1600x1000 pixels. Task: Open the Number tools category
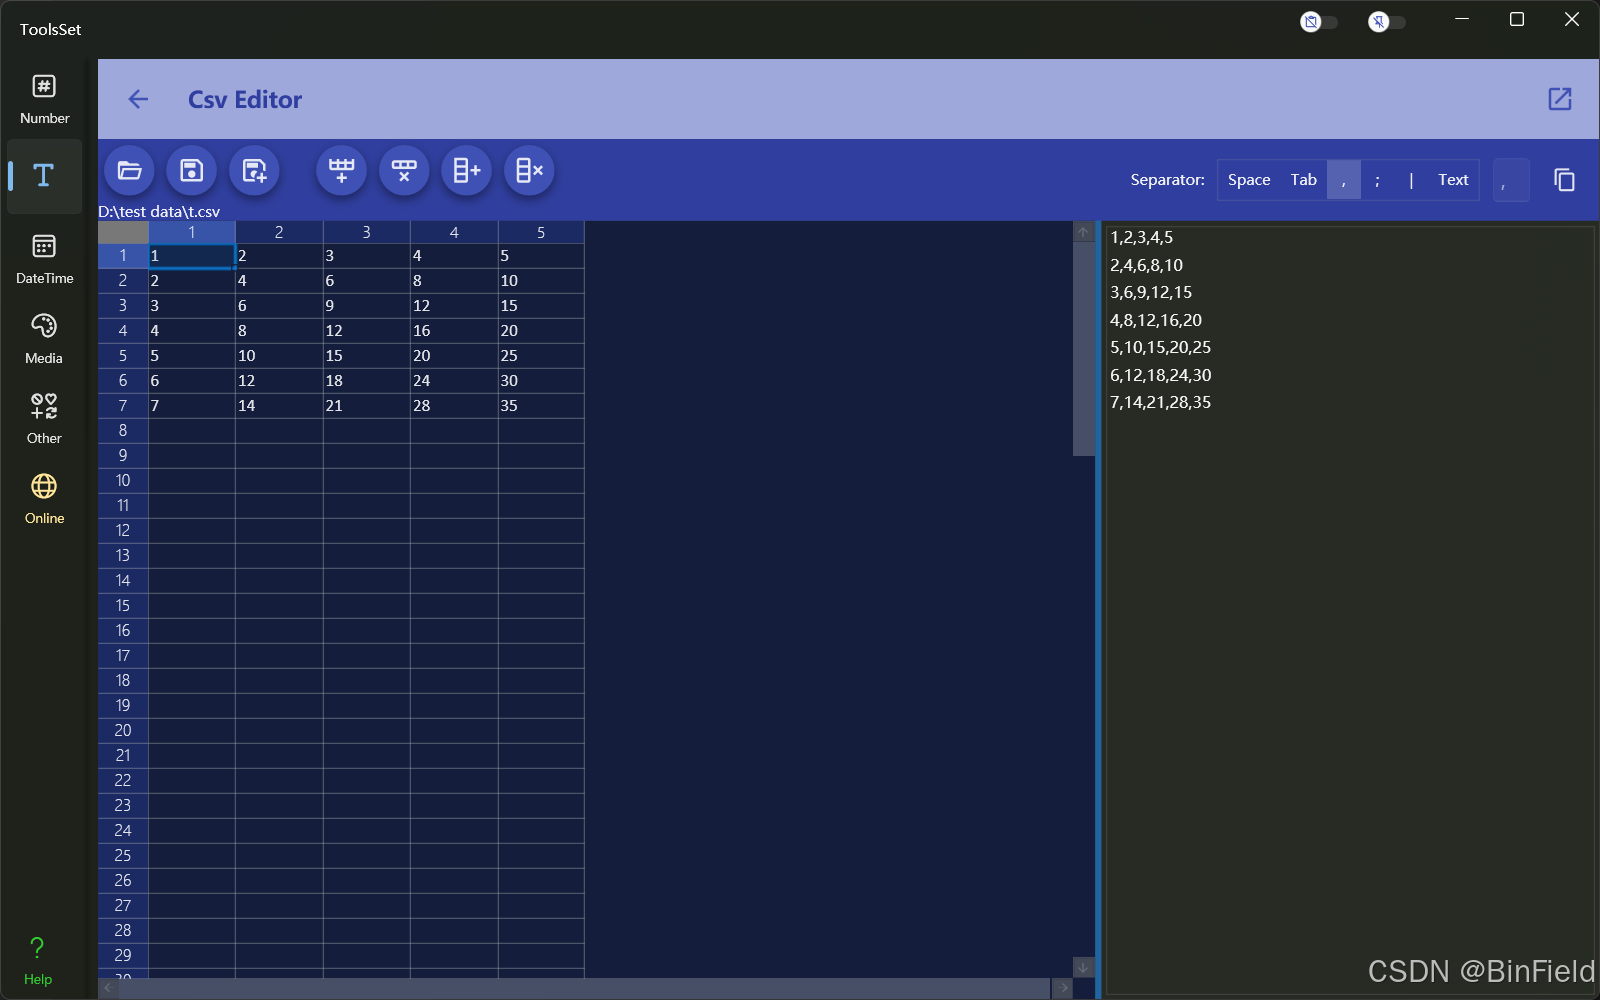tap(44, 100)
